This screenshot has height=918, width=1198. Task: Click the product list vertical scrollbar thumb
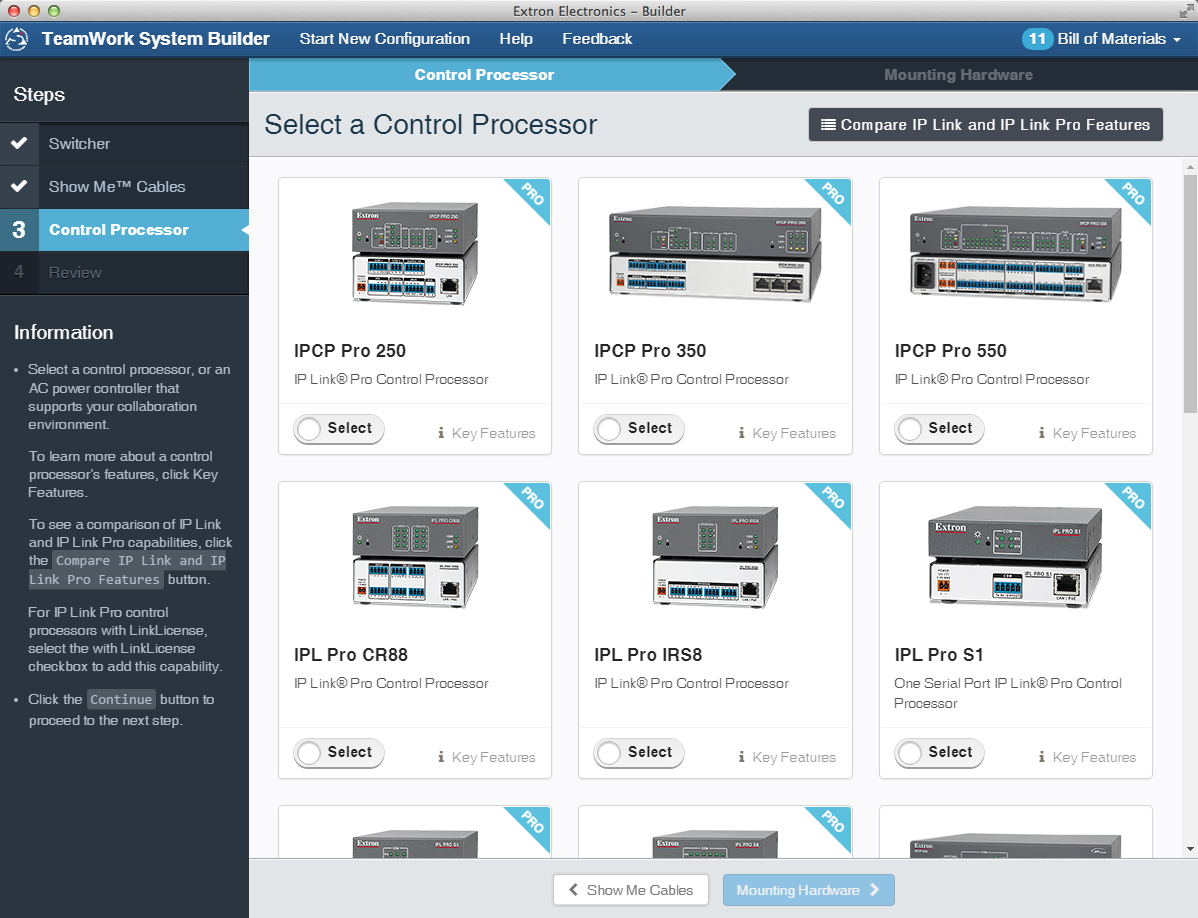tap(1190, 294)
